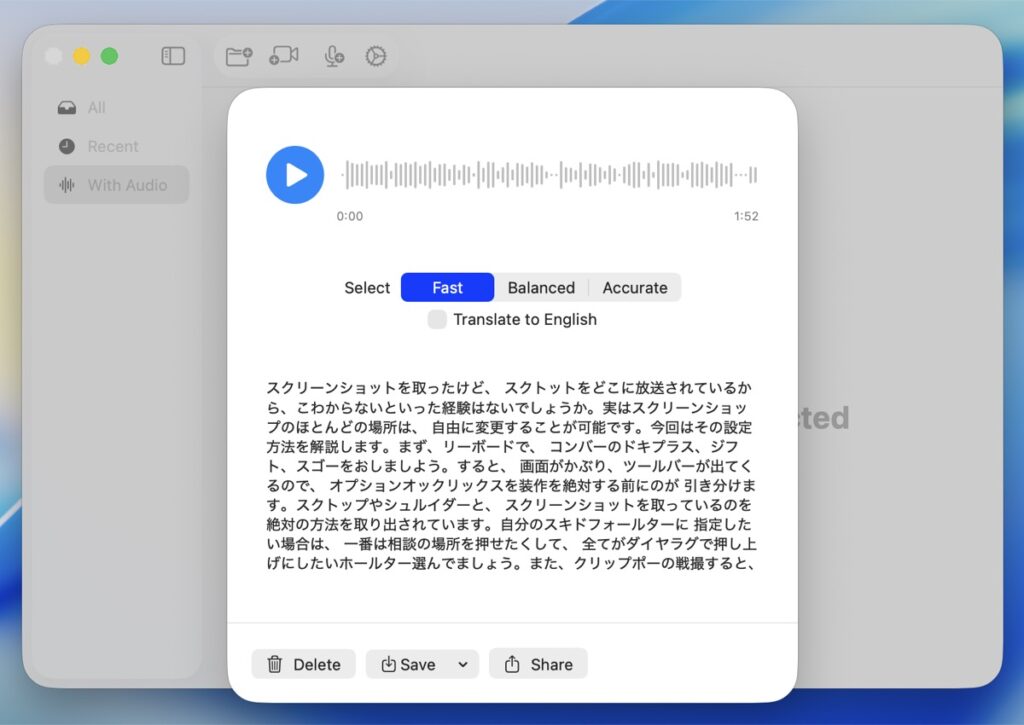The height and width of the screenshot is (725, 1024).
Task: Select the Fast transcription mode
Action: 447,287
